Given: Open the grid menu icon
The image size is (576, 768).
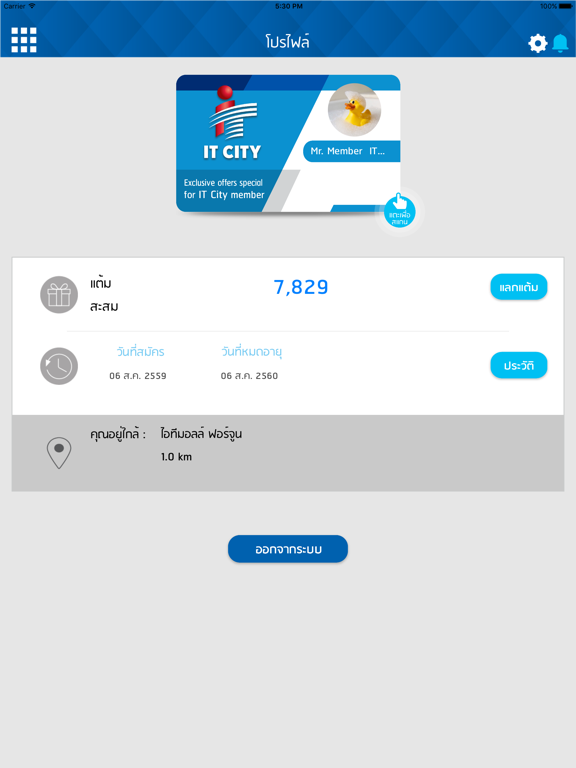Looking at the screenshot, I should pos(24,40).
